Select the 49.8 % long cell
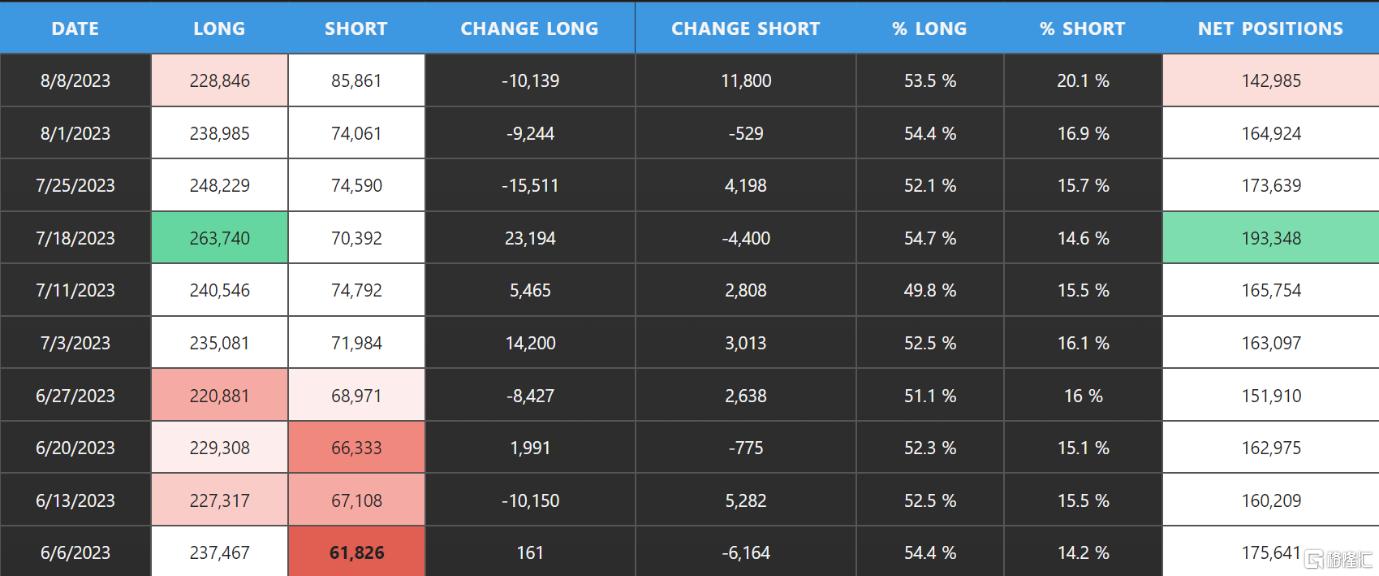 point(930,291)
